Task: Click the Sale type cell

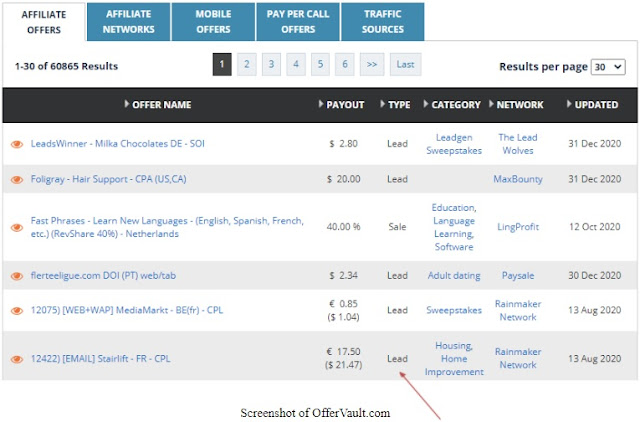Action: click(397, 227)
